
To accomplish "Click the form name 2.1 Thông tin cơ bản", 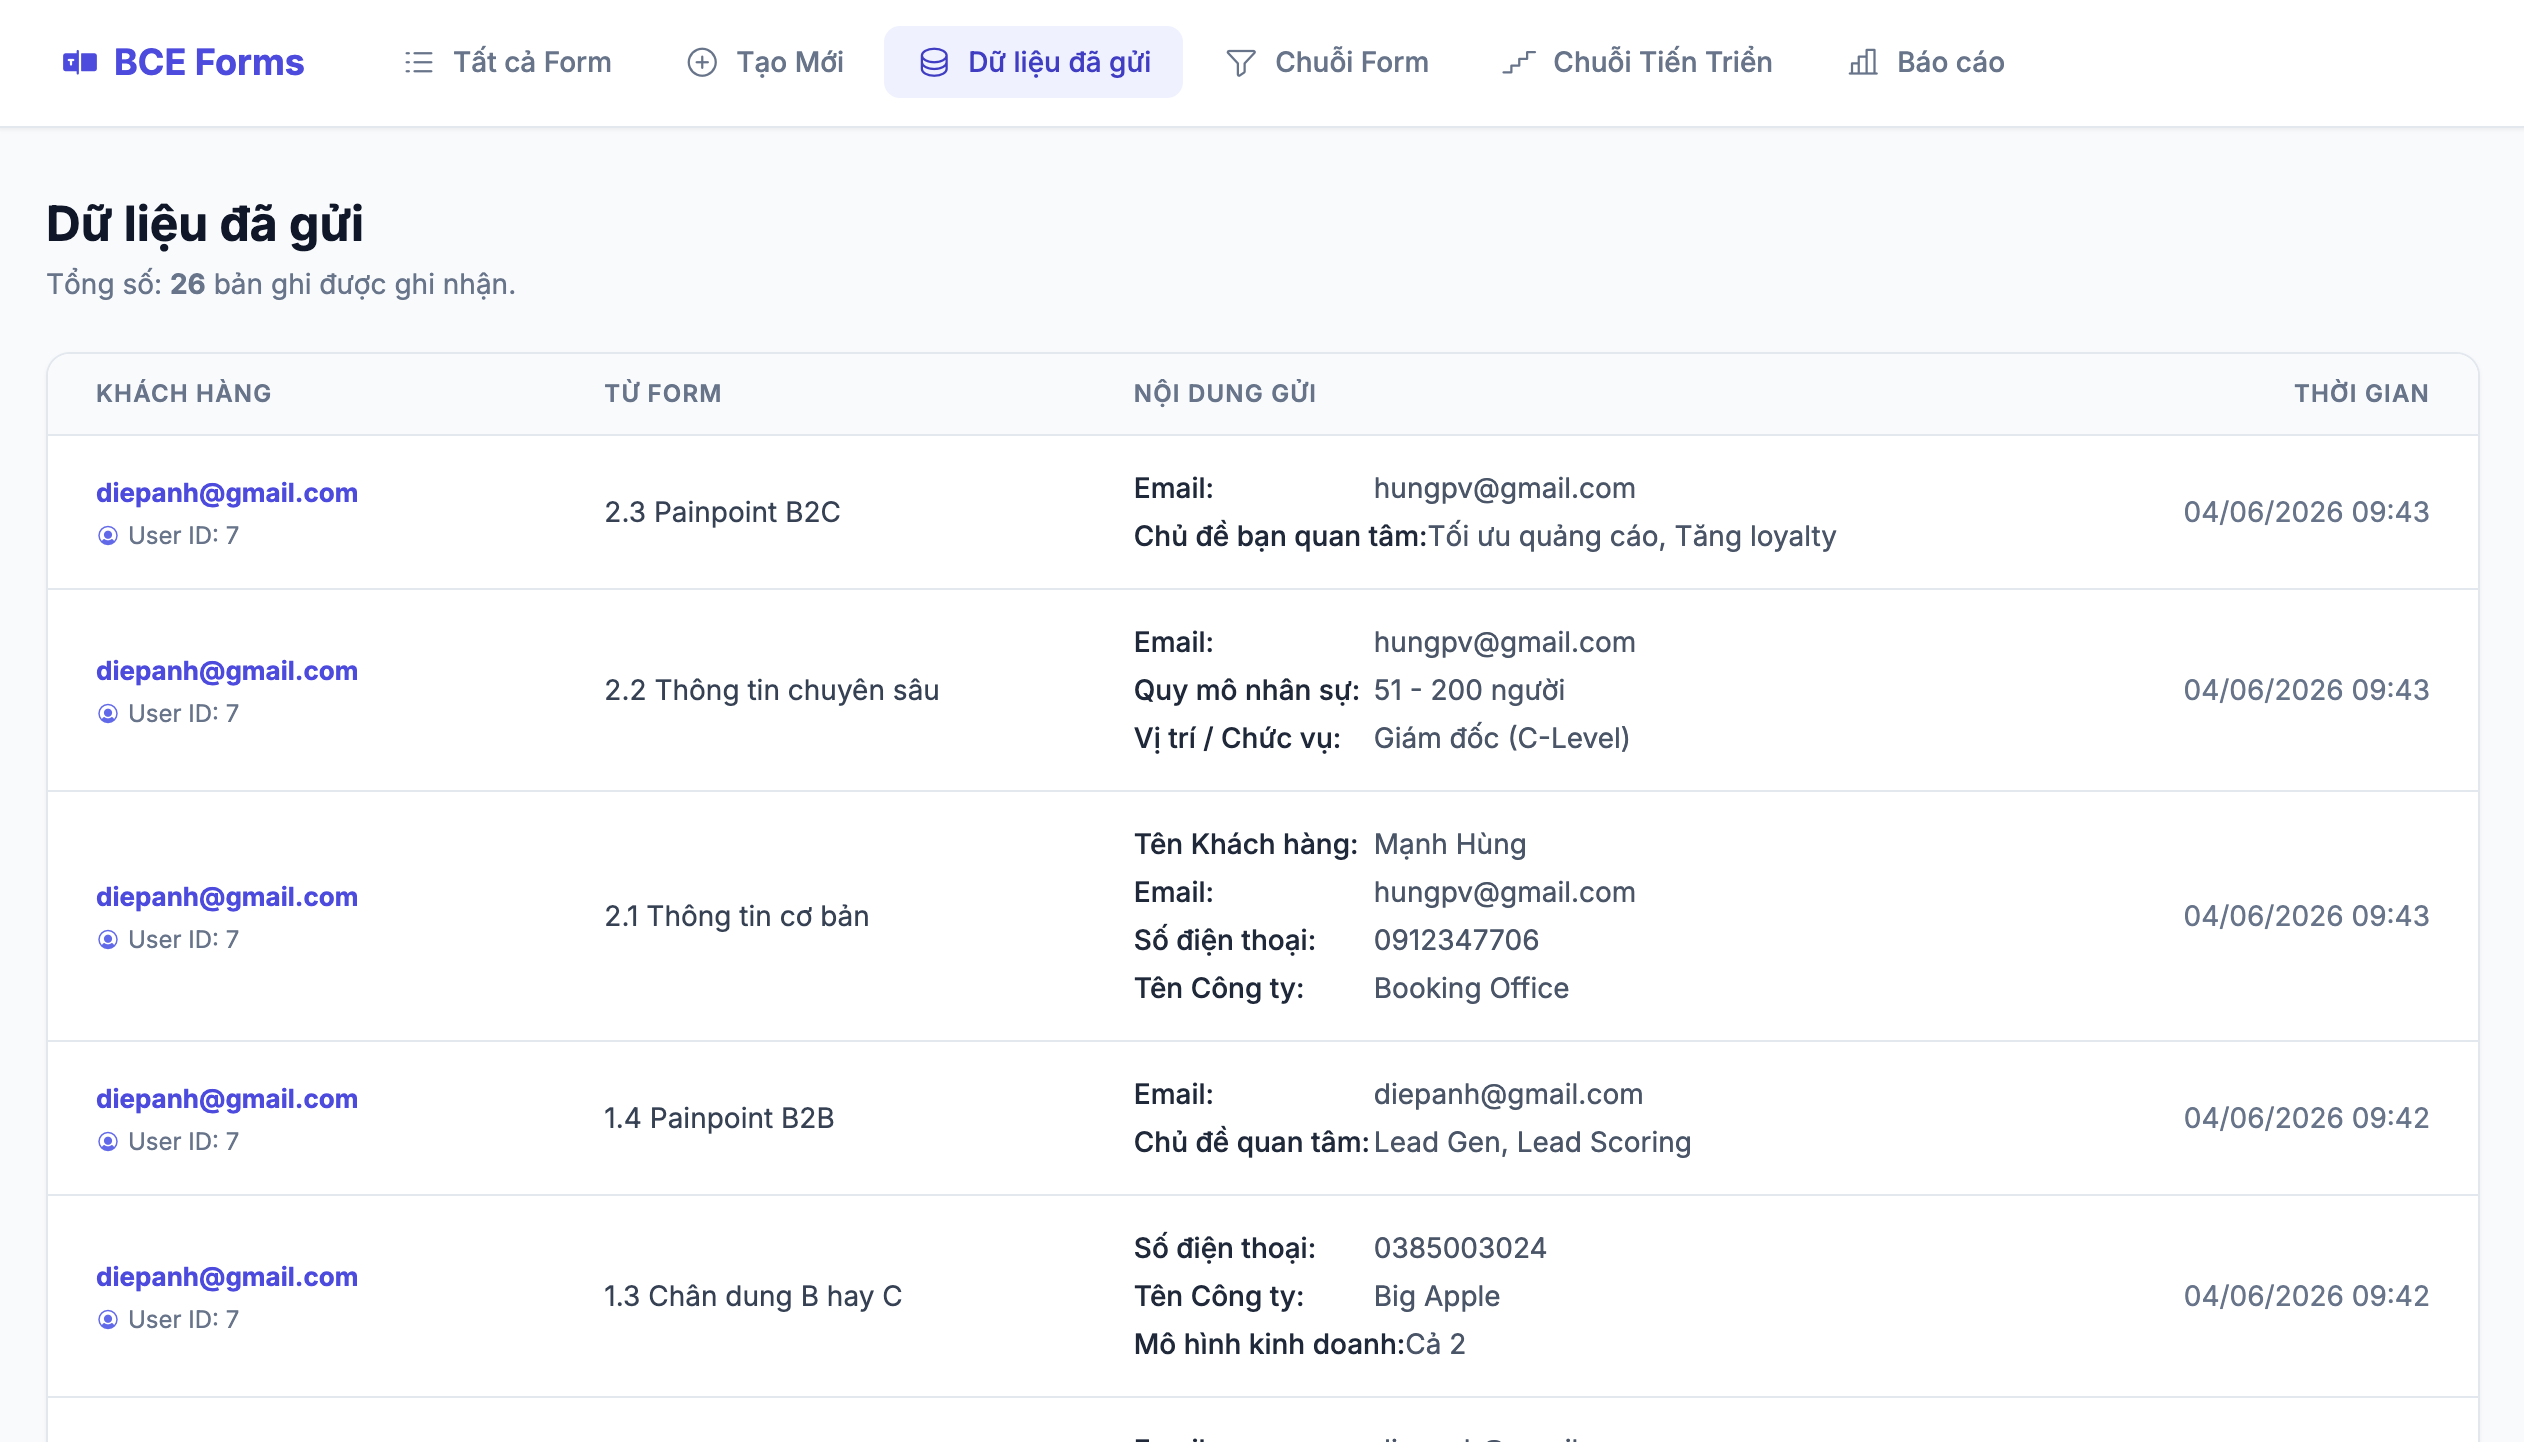I will click(x=737, y=916).
